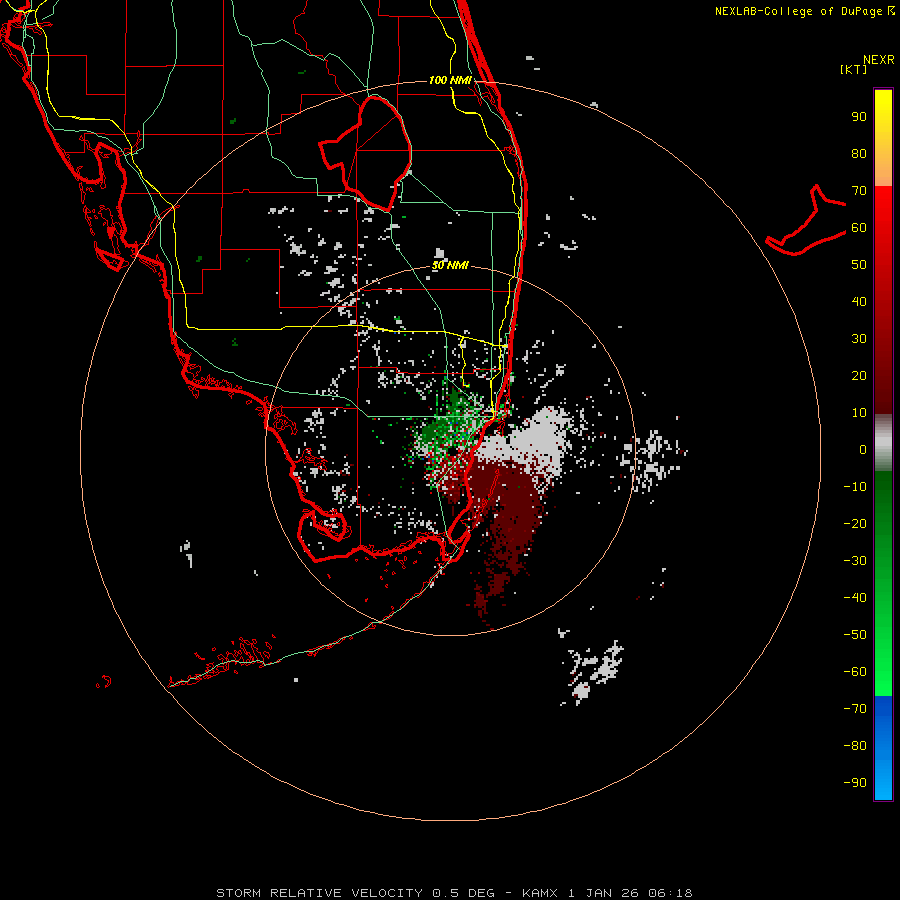The image size is (900, 900).
Task: Click the 40 value on the velocity scale
Action: click(x=859, y=301)
